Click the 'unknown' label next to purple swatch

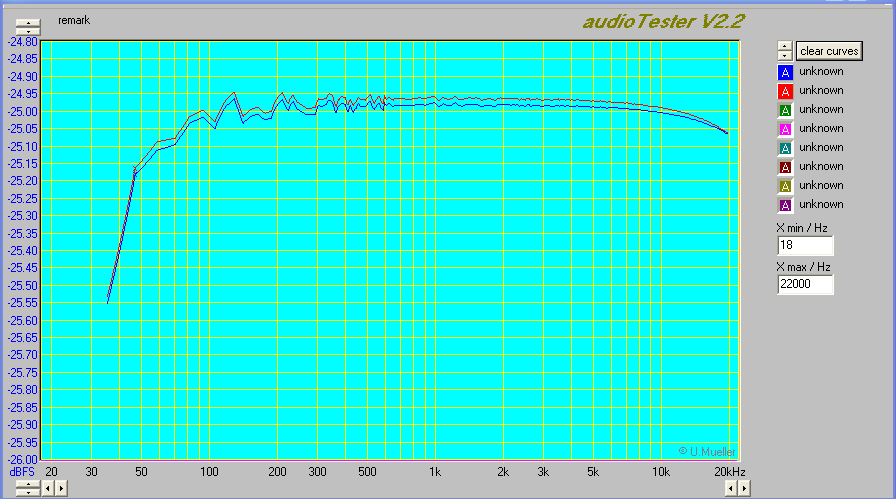(x=821, y=204)
